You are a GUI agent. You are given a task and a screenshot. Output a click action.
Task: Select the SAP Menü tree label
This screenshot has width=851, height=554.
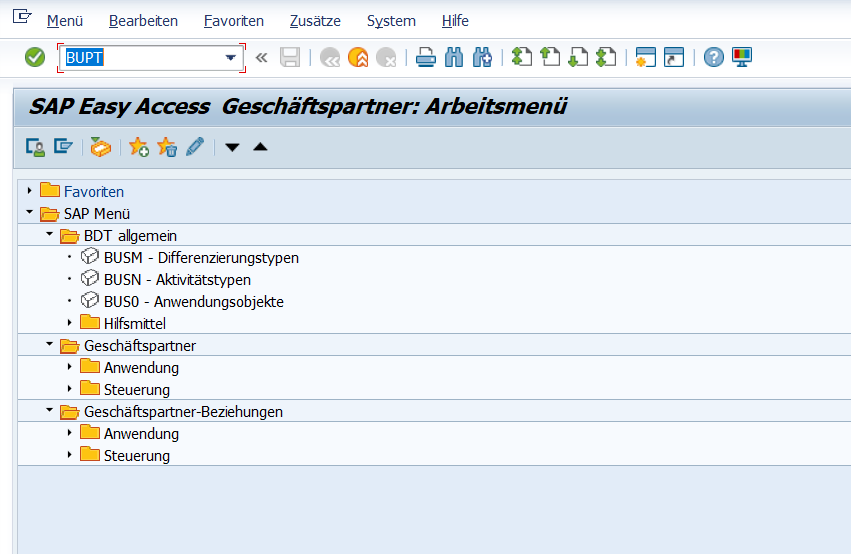pos(97,214)
